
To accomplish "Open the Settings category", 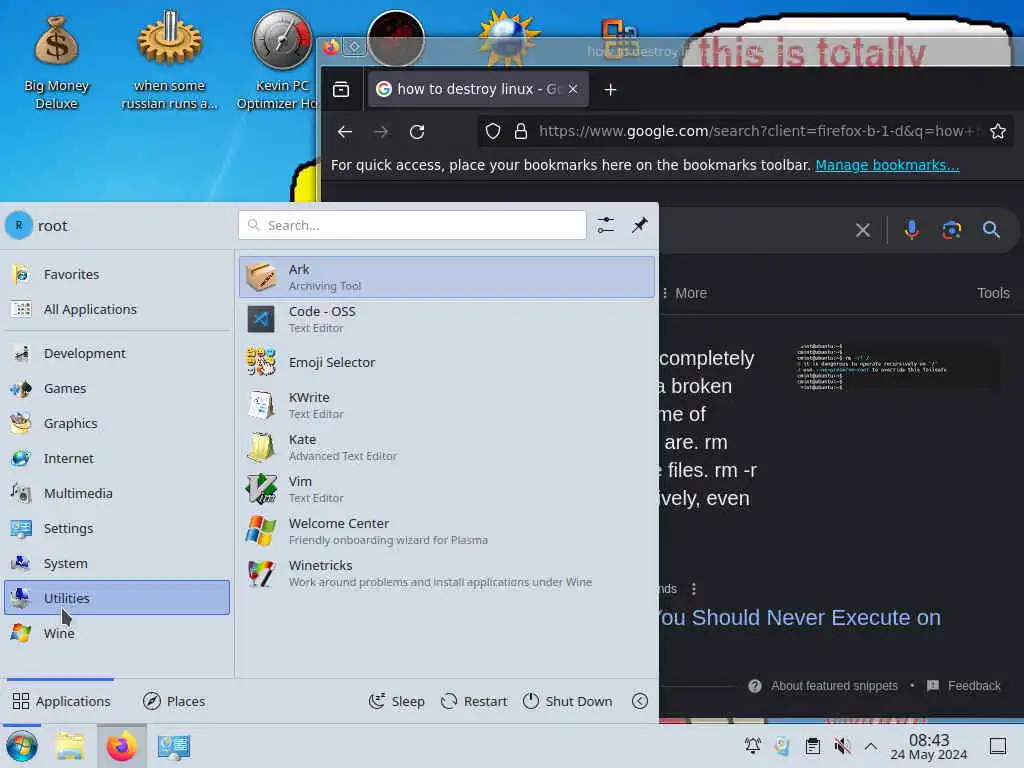I will [x=117, y=528].
